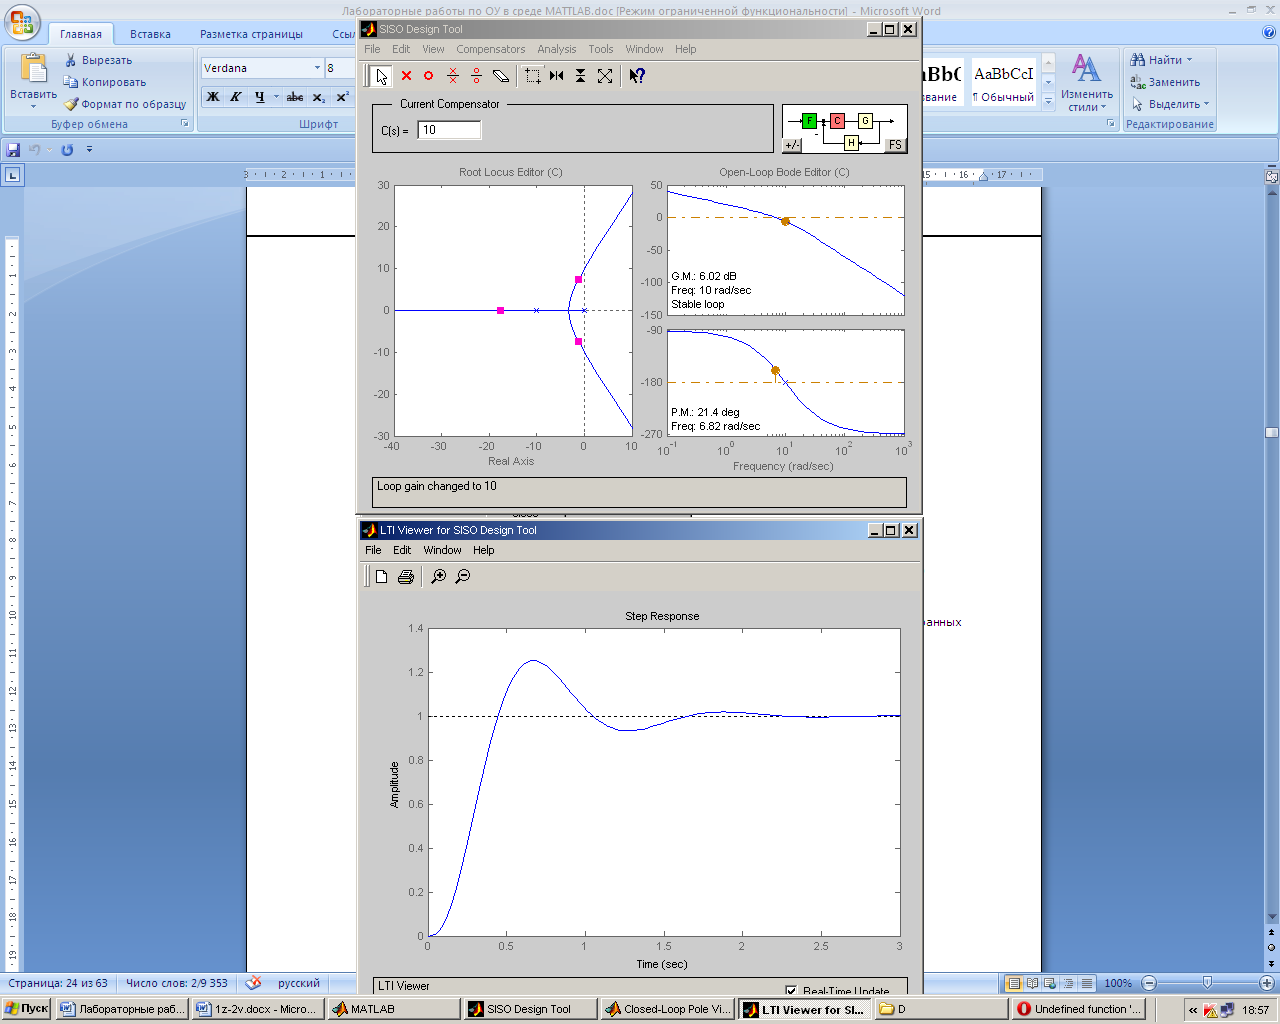Switch to the Вставка ribbon tab

[150, 34]
